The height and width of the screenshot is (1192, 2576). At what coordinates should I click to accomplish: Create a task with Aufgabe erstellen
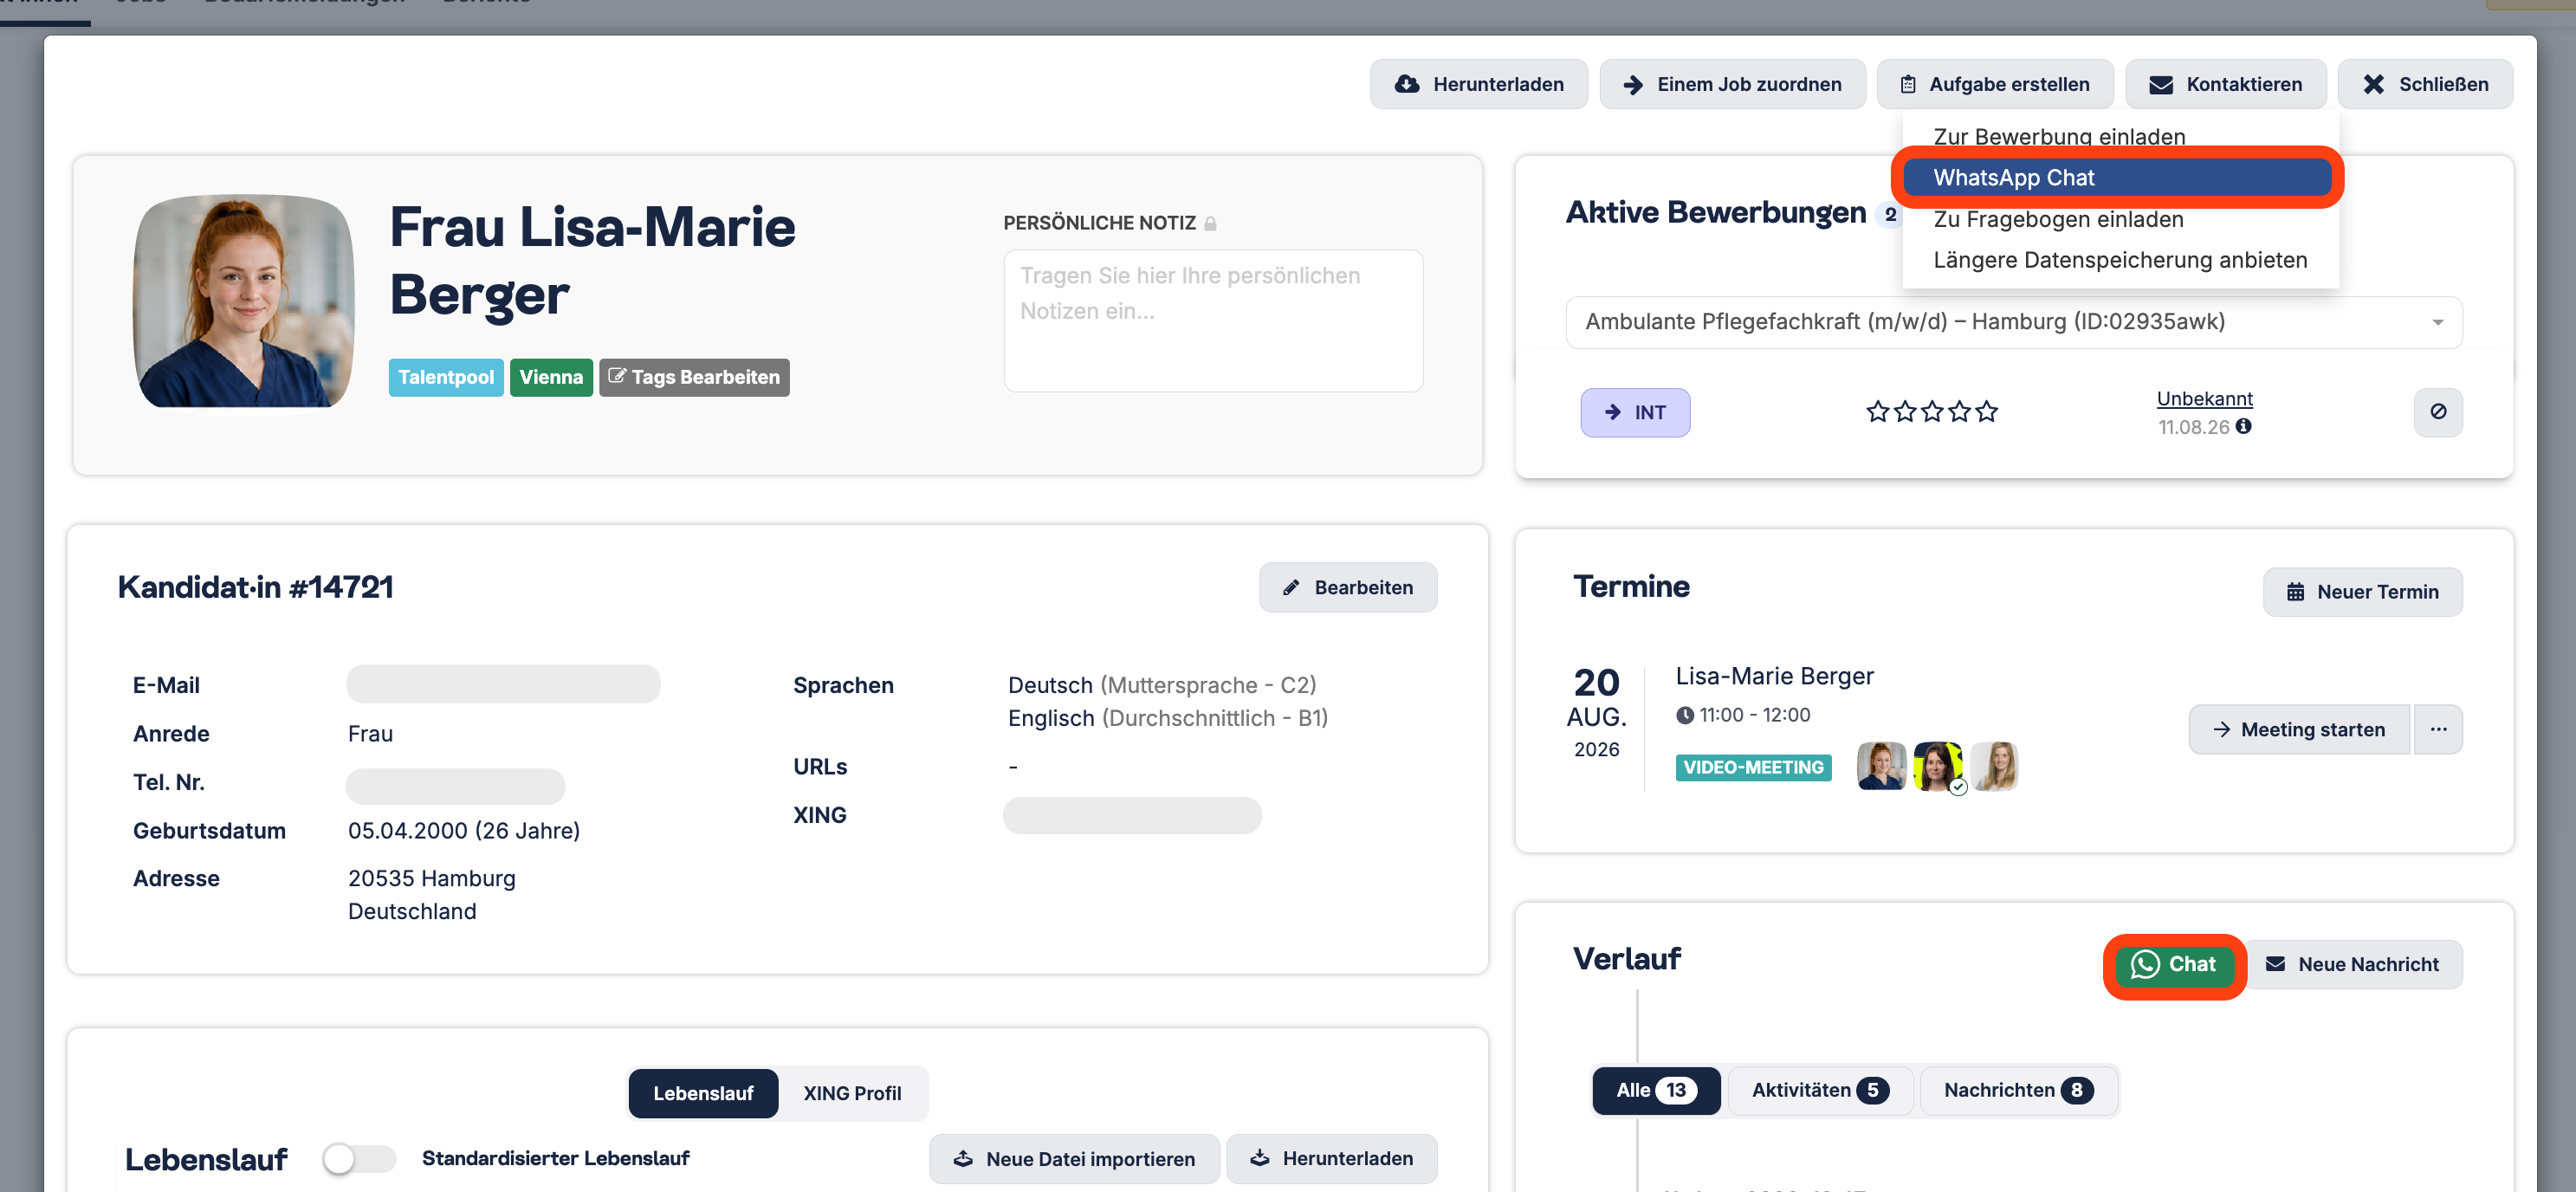(x=1994, y=84)
